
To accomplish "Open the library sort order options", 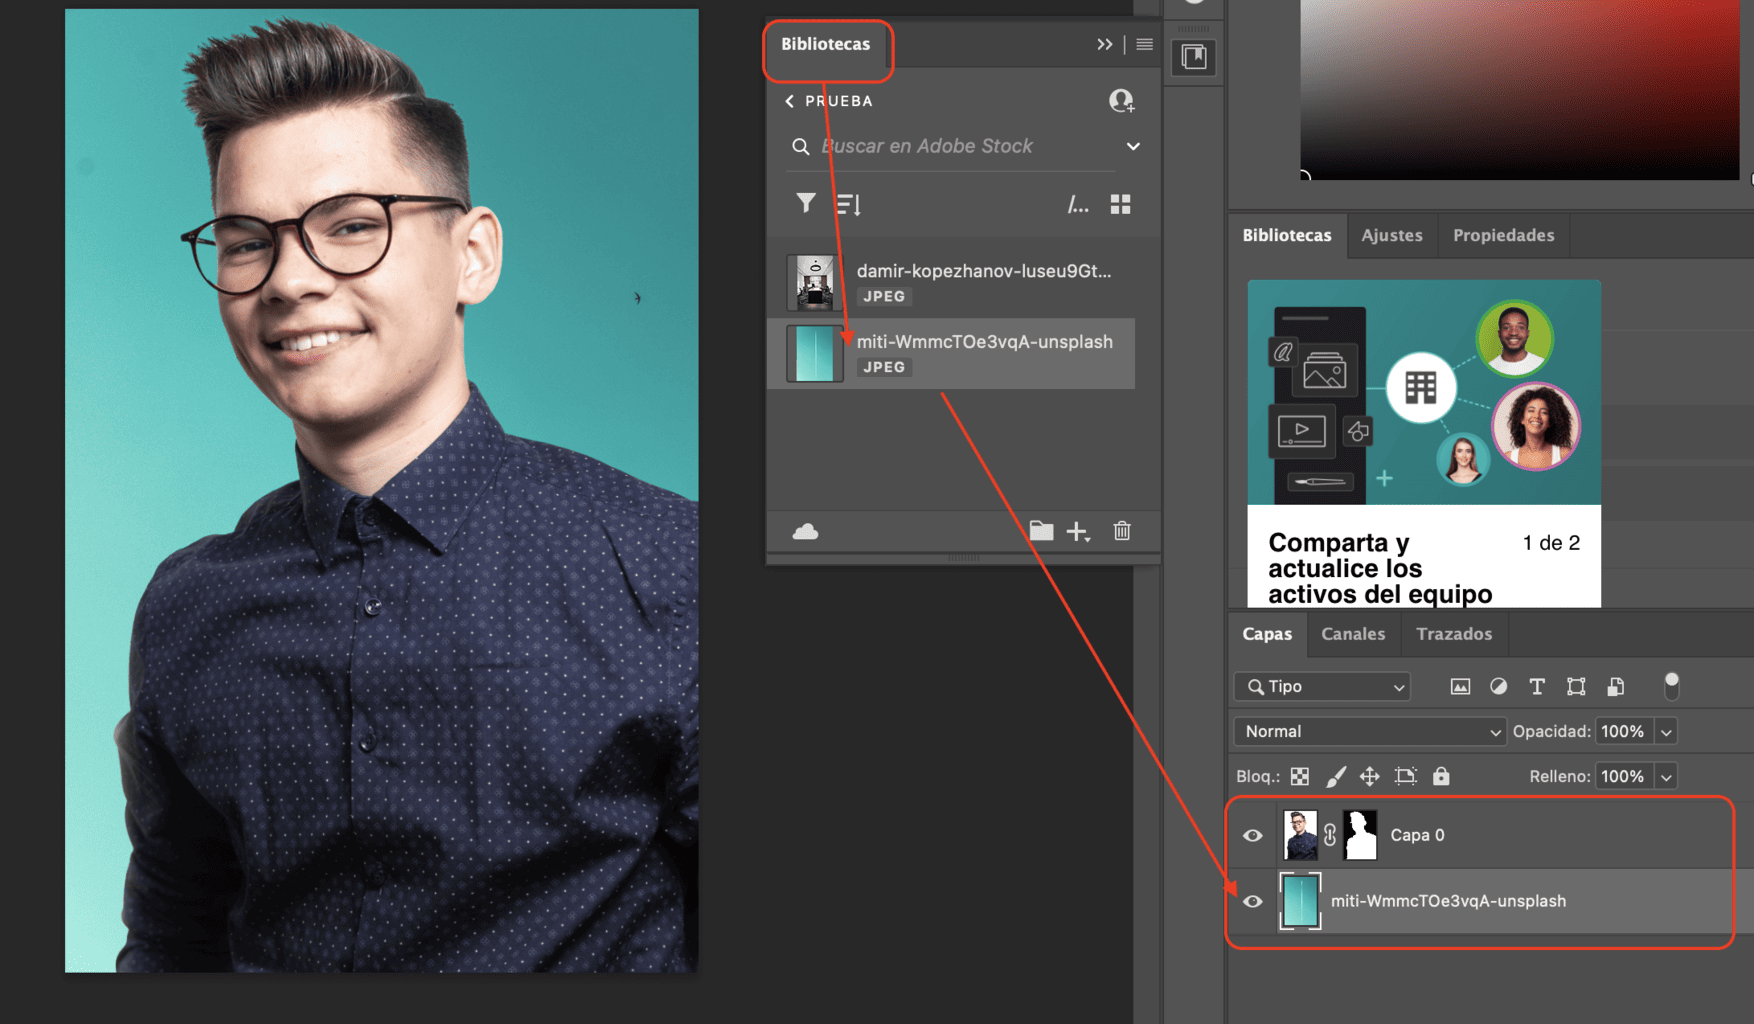I will [x=848, y=204].
